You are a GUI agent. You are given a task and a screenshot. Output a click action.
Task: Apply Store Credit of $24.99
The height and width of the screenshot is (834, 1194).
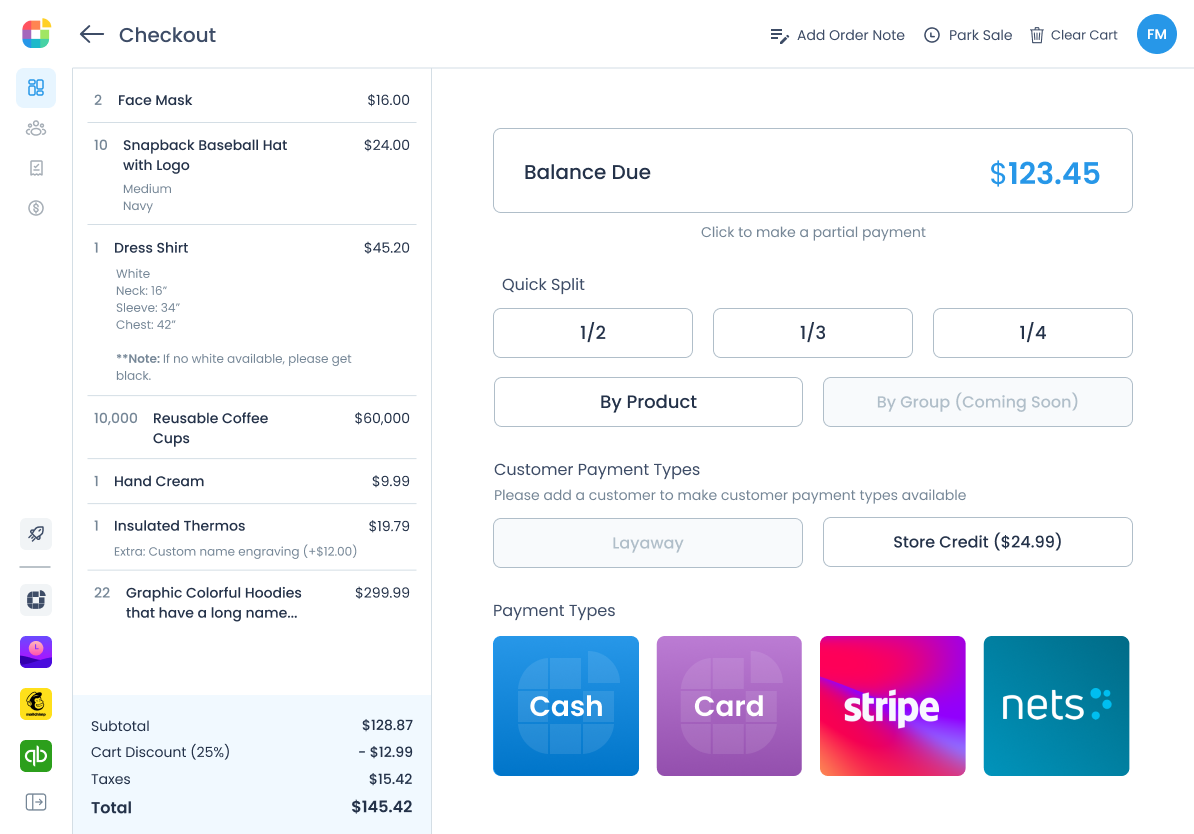point(977,541)
